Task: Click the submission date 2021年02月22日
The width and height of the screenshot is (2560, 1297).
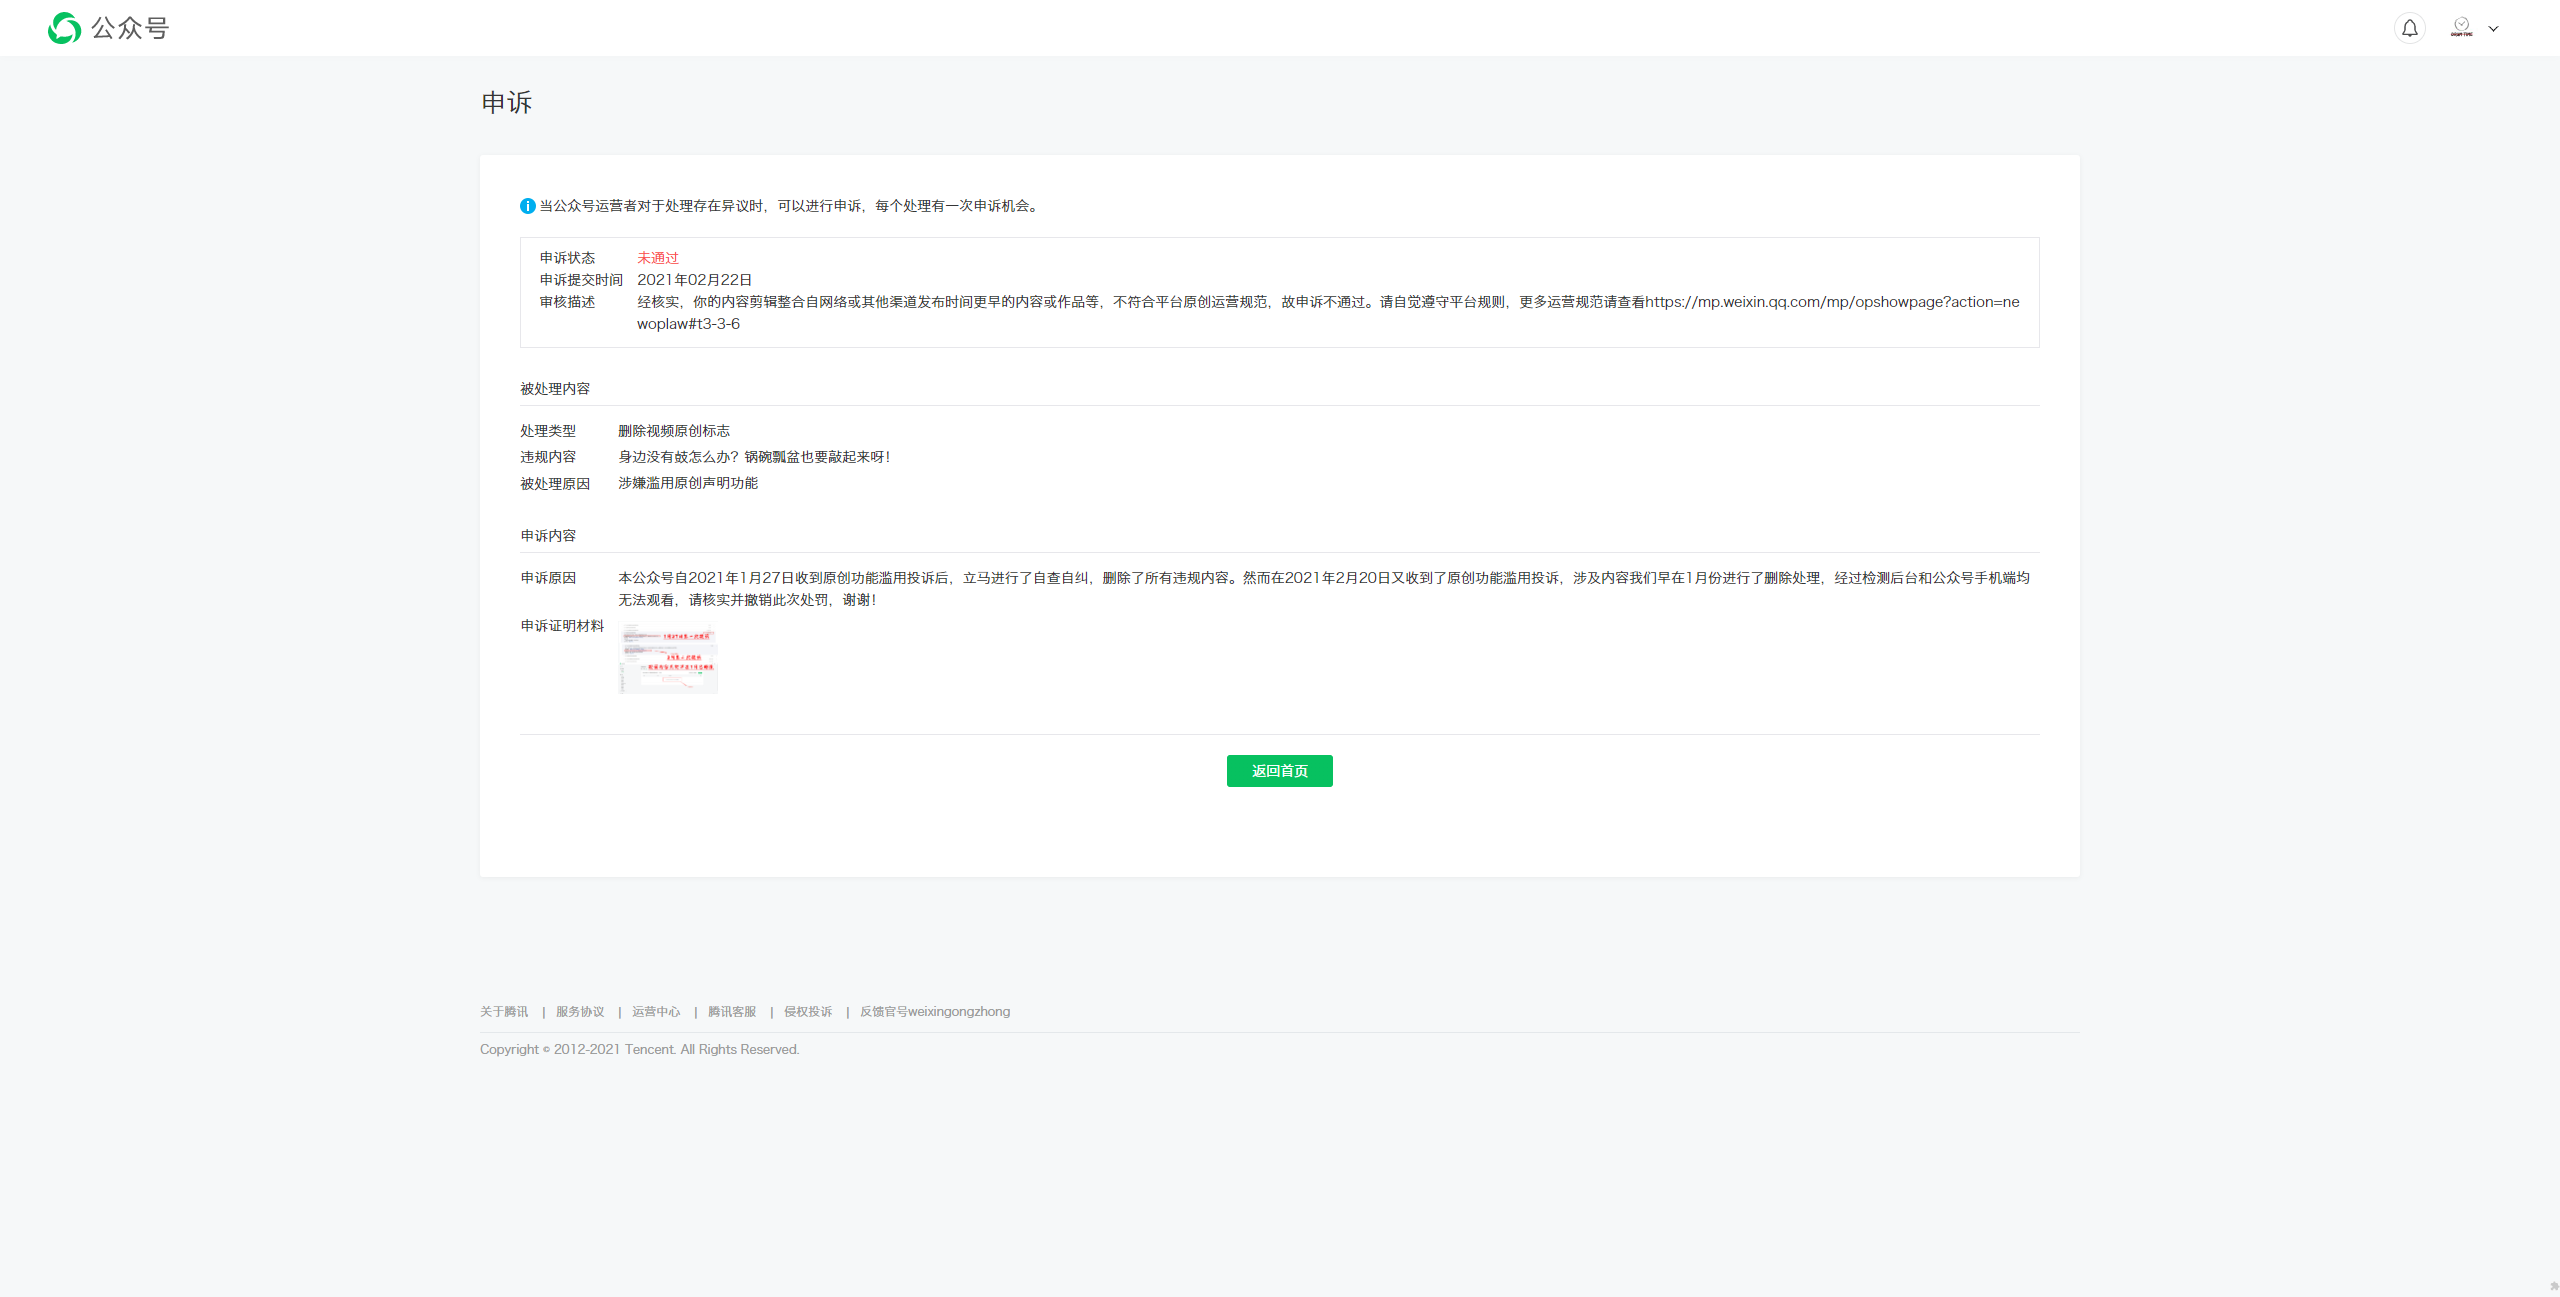Action: click(694, 280)
